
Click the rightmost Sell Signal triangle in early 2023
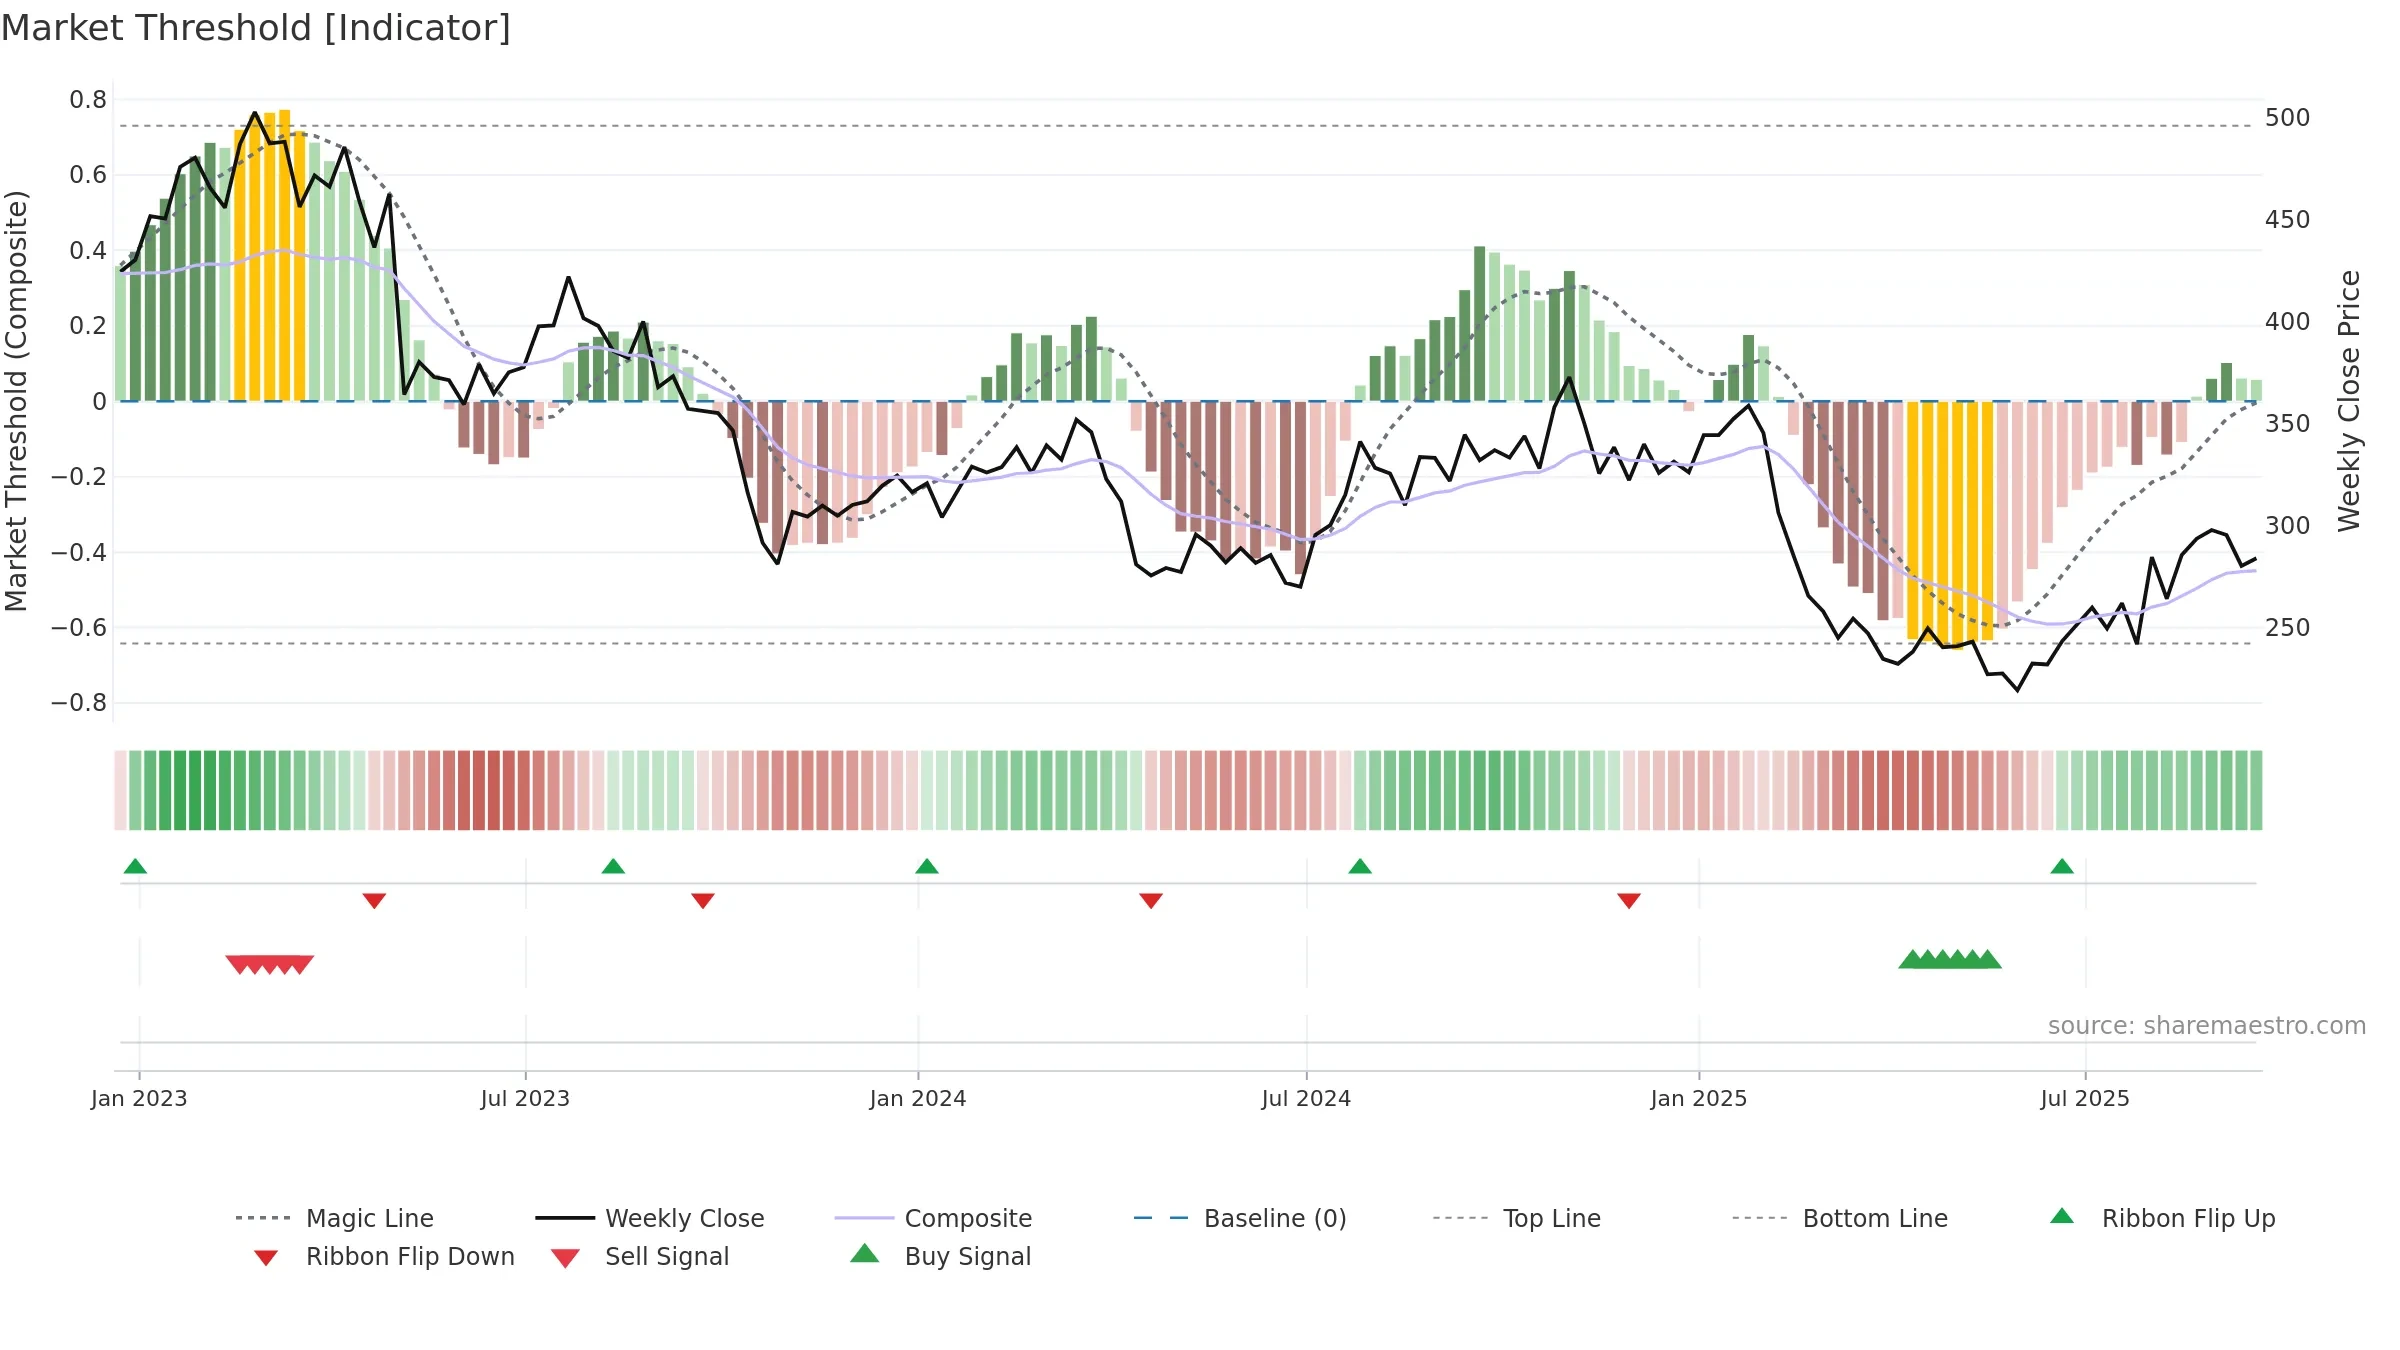click(x=302, y=964)
